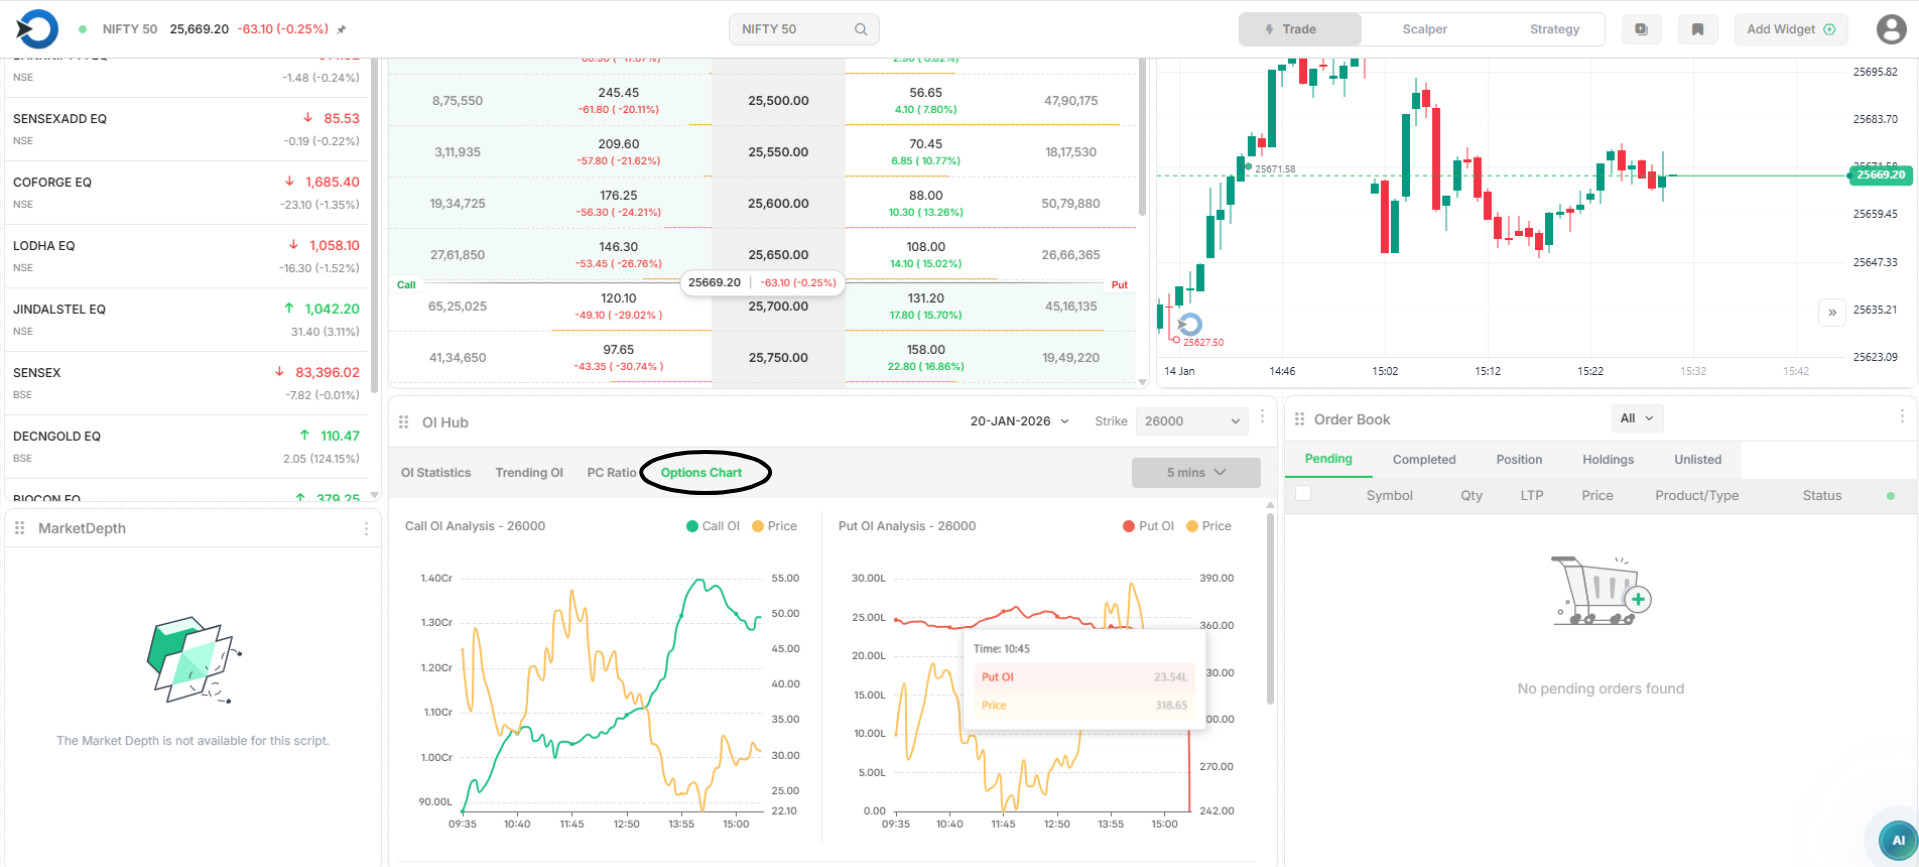Click the bookmark icon in top bar

pos(1697,29)
